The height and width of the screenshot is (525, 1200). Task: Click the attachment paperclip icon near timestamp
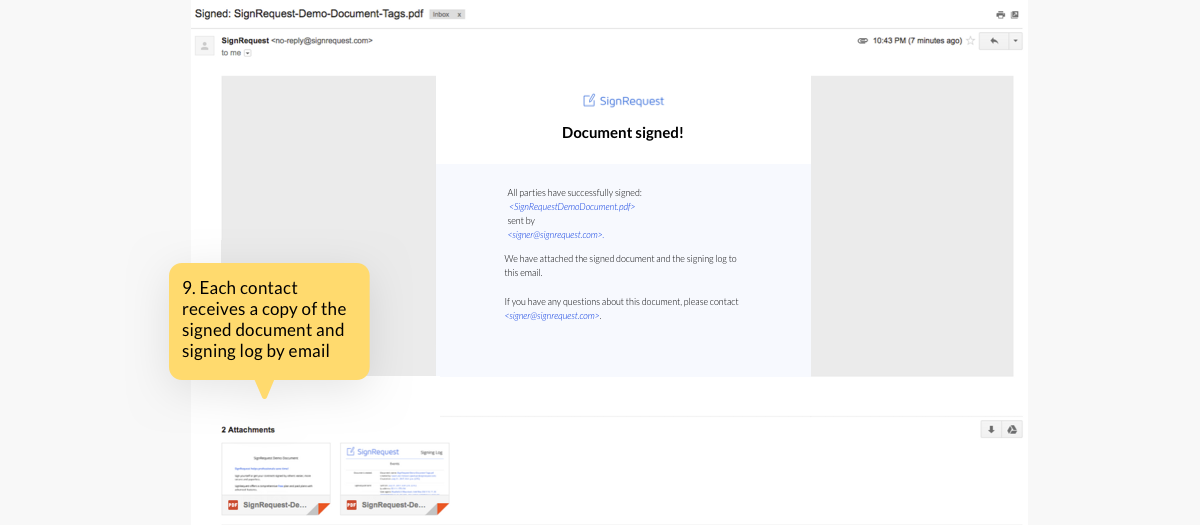(x=863, y=41)
